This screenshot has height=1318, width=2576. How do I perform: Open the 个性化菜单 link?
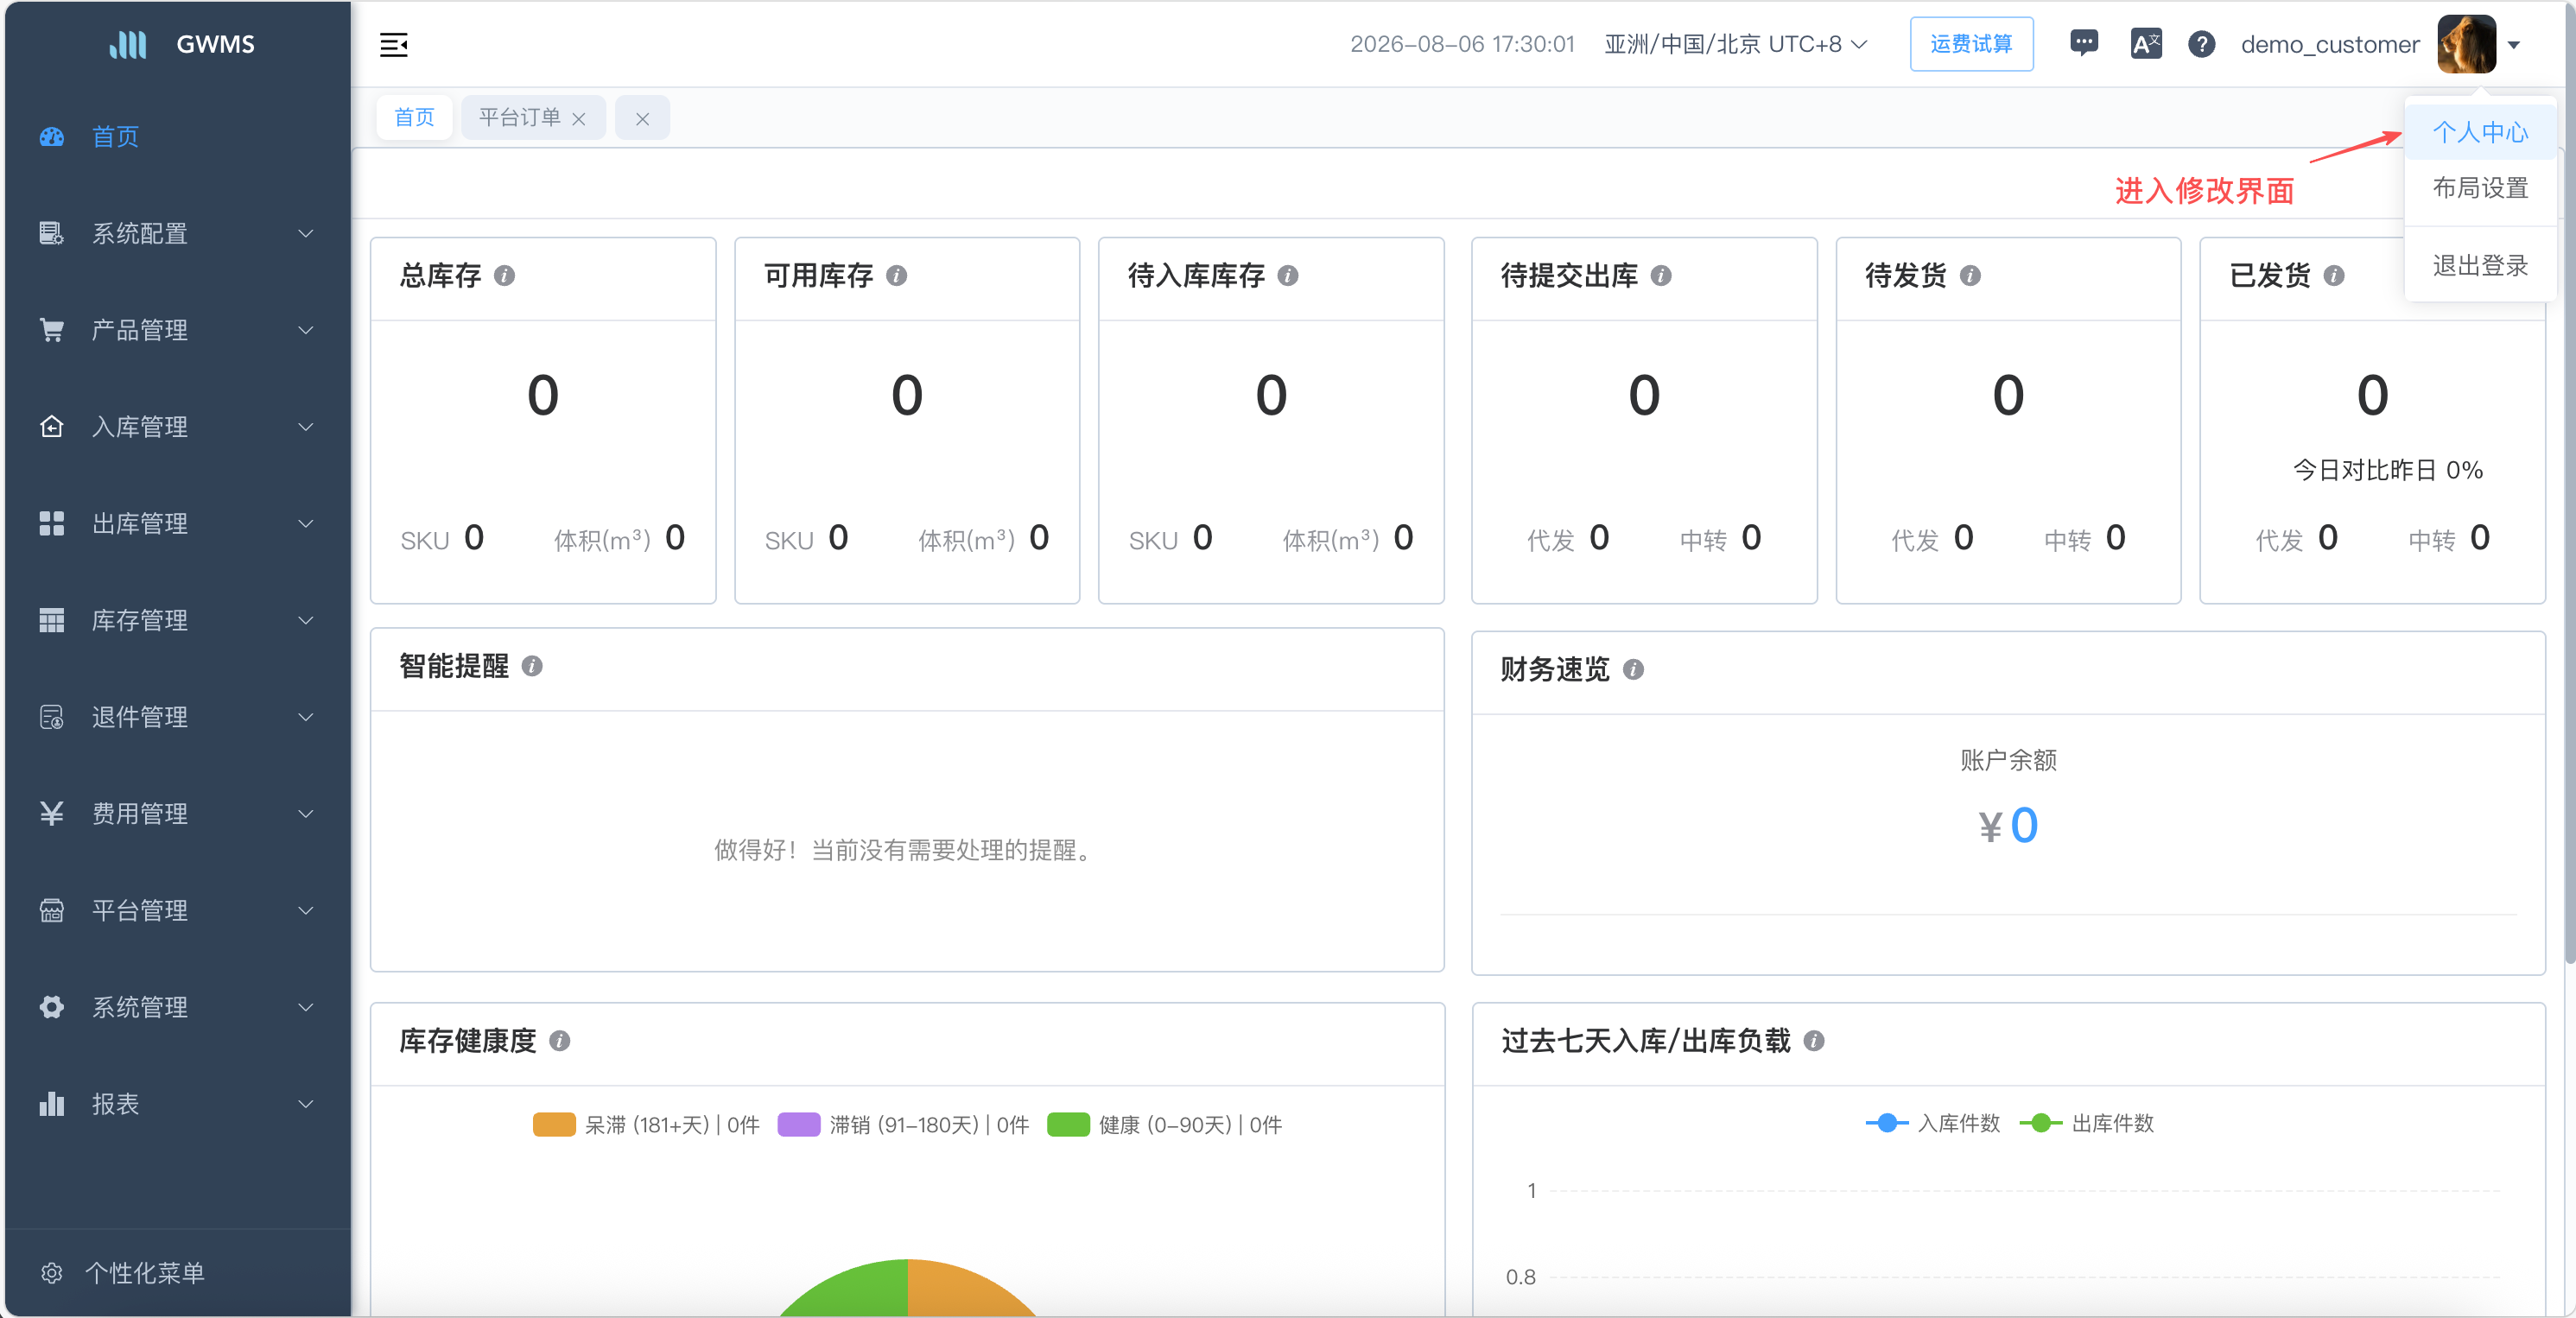click(144, 1273)
